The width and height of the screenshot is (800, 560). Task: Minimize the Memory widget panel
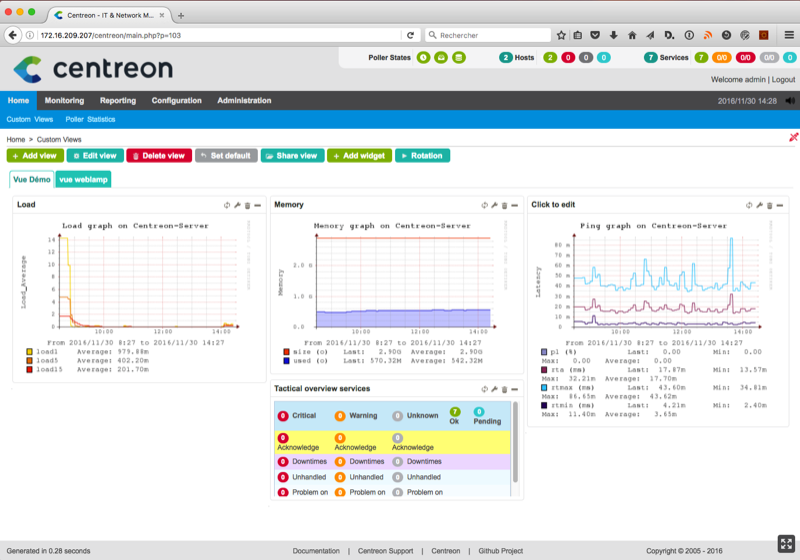click(x=512, y=204)
